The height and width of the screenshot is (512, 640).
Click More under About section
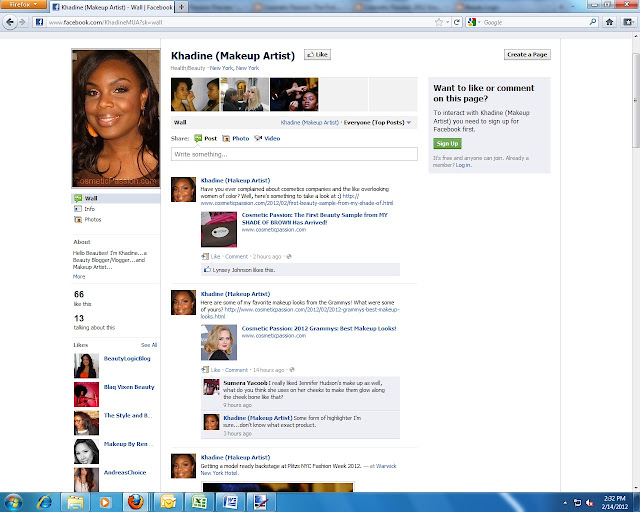[79, 277]
